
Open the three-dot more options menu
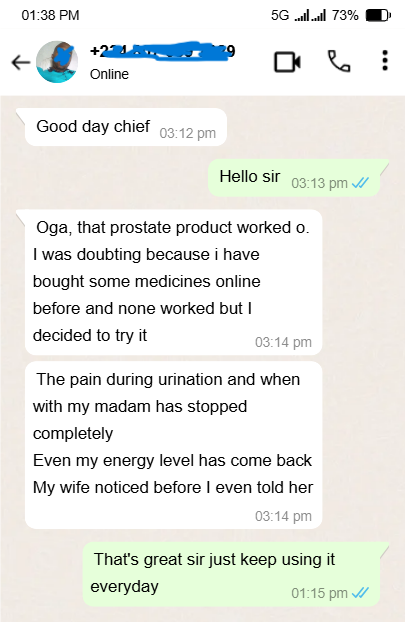(384, 61)
